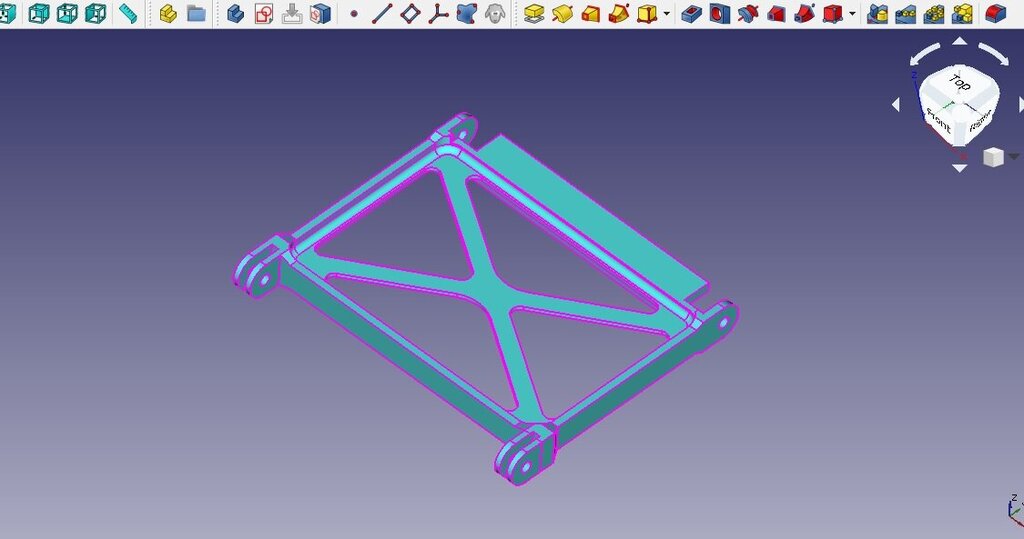Select the Pocket tool
This screenshot has width=1024, height=539.
tap(691, 13)
